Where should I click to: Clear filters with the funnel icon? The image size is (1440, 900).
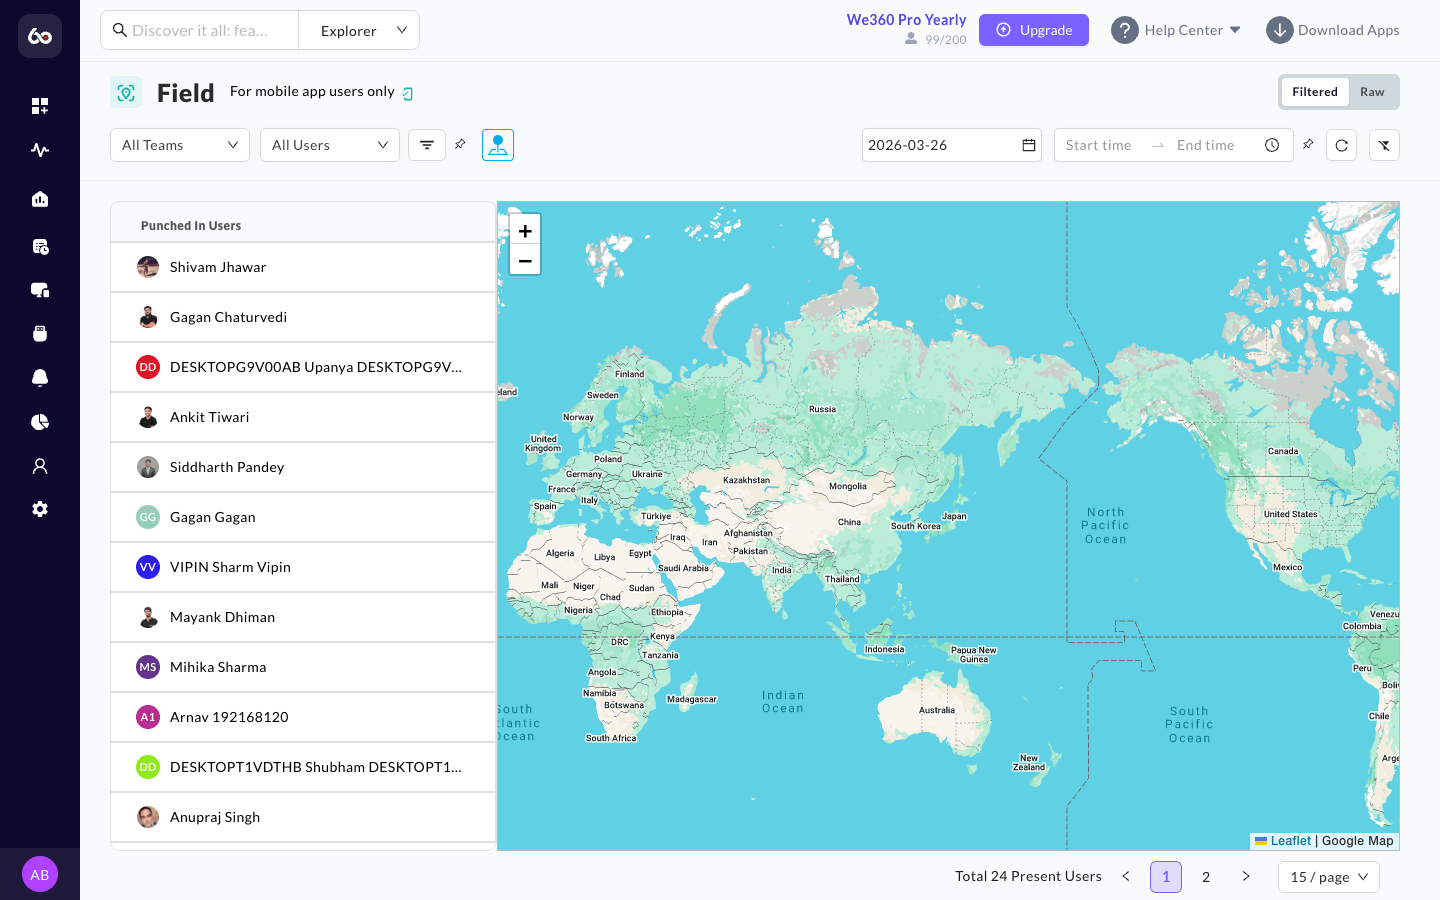point(1384,145)
